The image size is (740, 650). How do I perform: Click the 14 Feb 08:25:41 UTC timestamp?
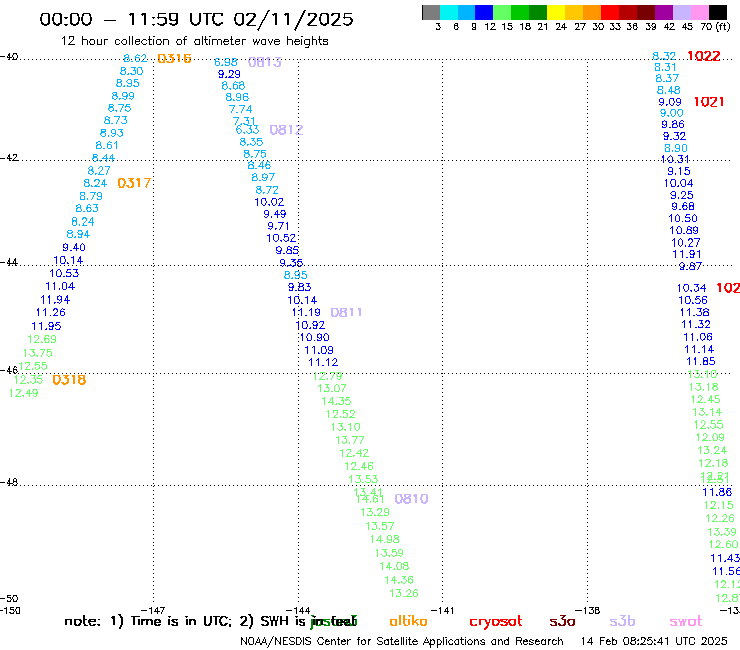(x=654, y=642)
